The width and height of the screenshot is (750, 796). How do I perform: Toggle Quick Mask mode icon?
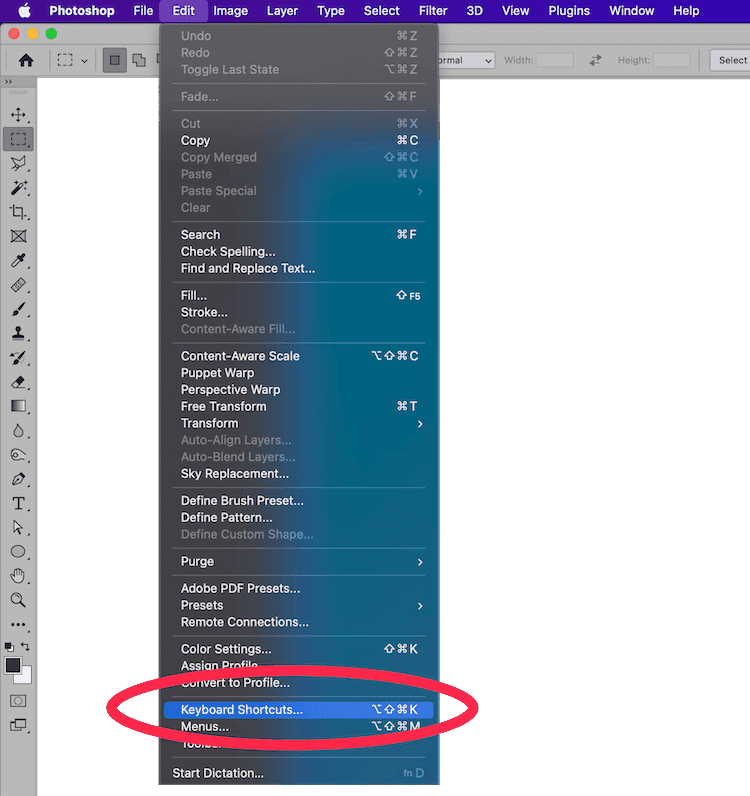click(18, 701)
